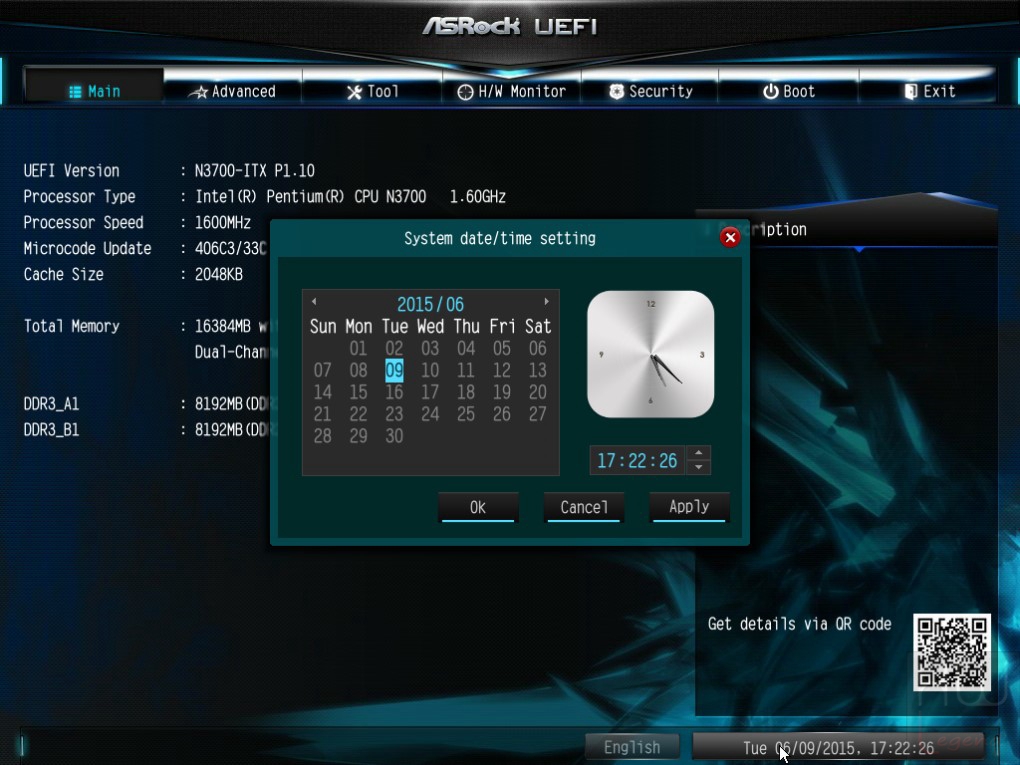Choose day 24 in calendar
1020x765 pixels.
[x=430, y=414]
